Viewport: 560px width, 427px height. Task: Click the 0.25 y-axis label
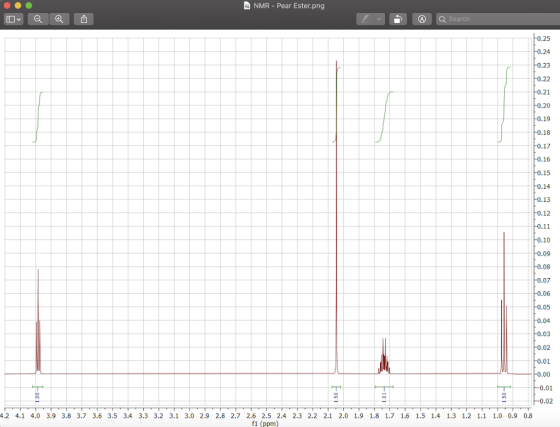click(x=544, y=38)
